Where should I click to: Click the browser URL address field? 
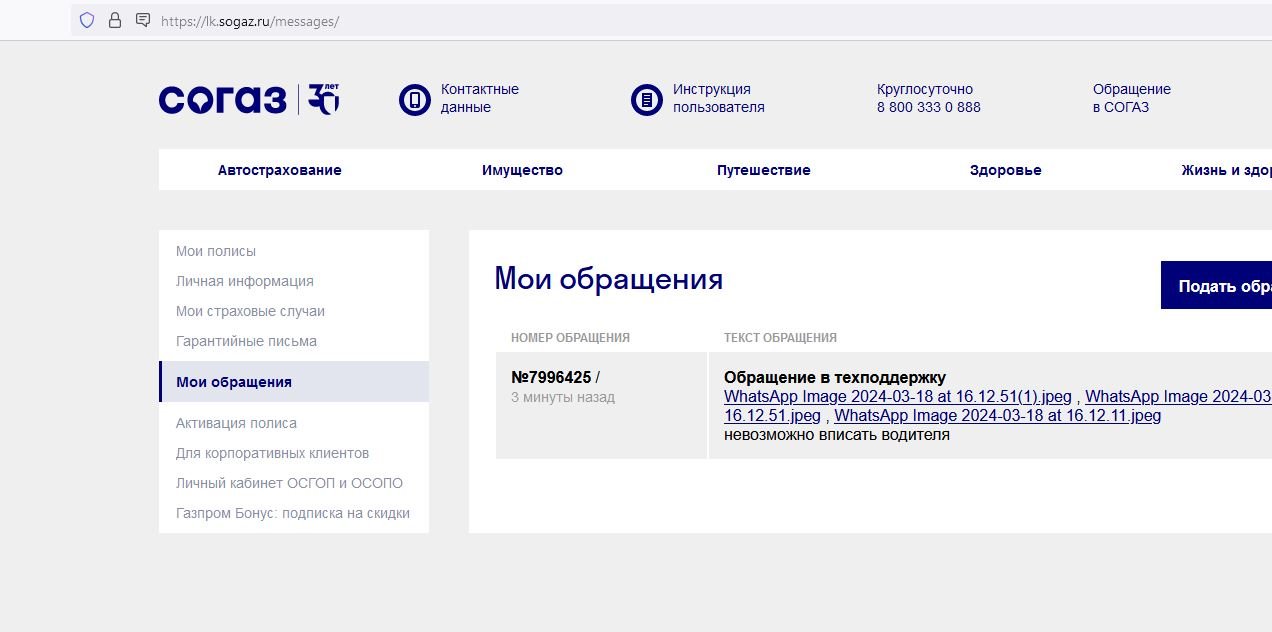600,20
